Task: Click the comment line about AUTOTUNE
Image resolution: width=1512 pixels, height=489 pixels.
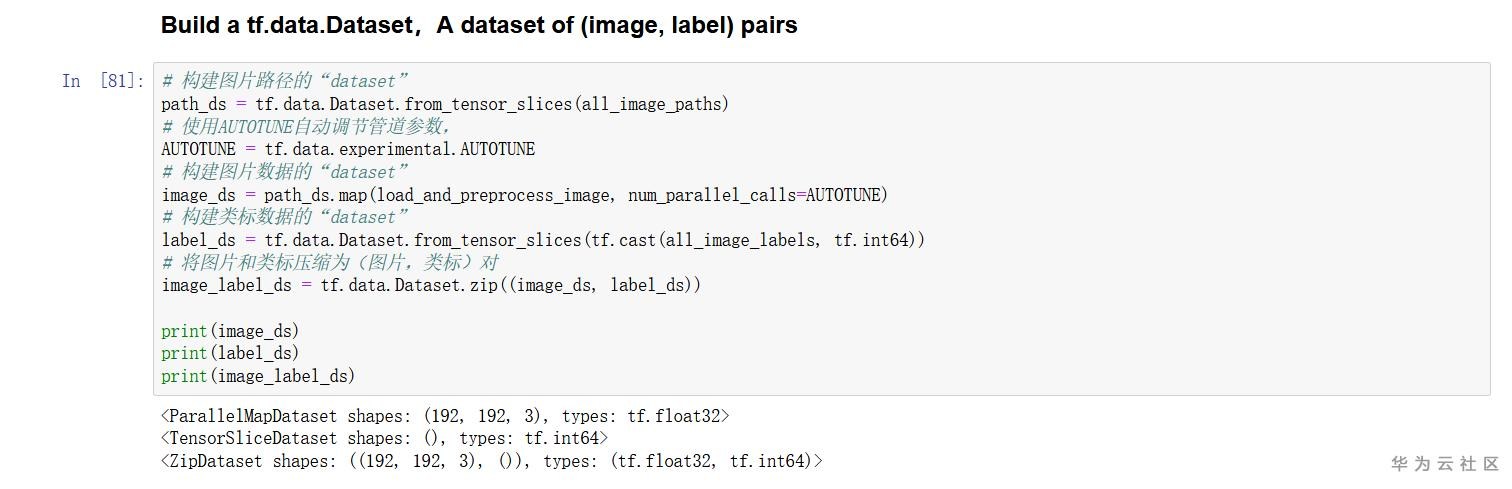Action: (307, 127)
